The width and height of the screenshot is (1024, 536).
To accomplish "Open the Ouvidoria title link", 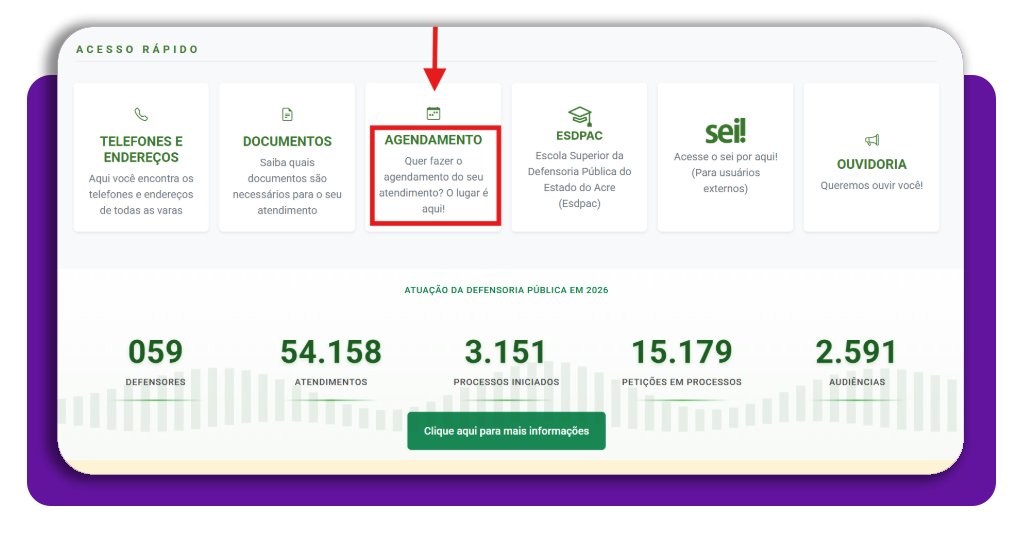I will pos(871,164).
